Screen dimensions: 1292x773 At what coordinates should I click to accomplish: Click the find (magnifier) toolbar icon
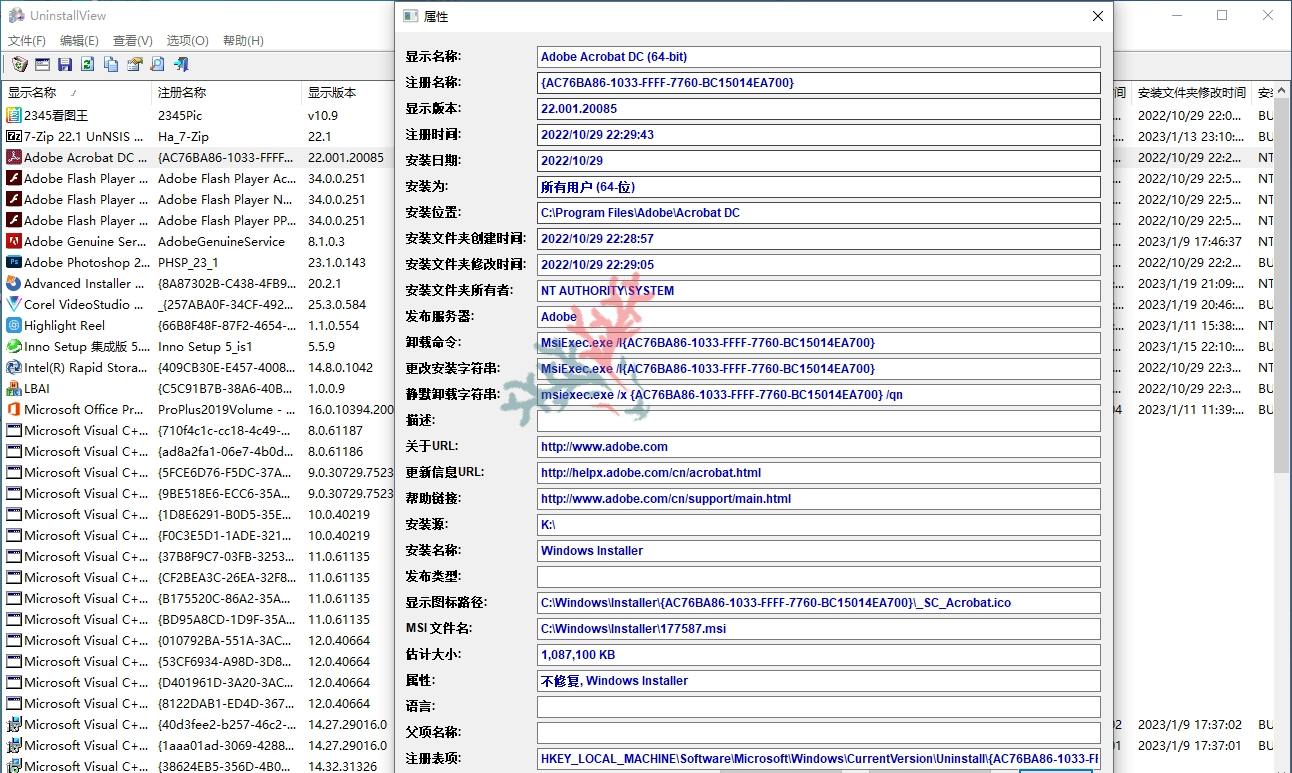[x=157, y=64]
